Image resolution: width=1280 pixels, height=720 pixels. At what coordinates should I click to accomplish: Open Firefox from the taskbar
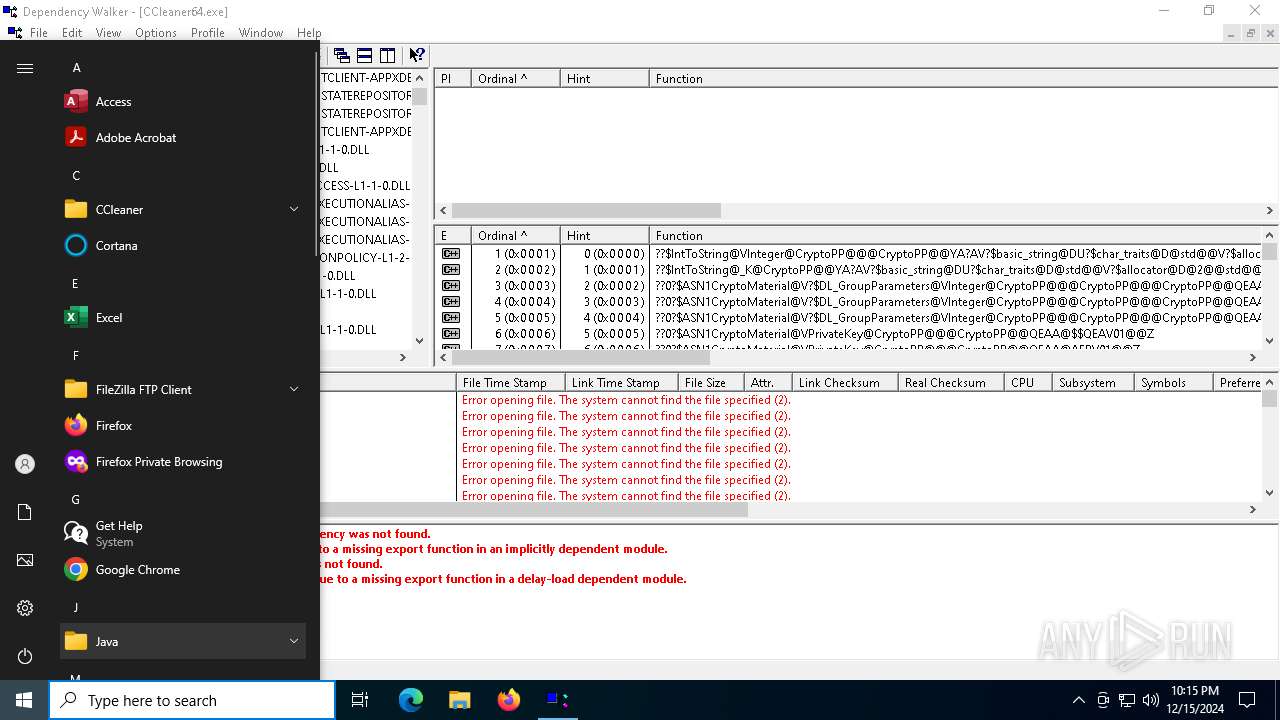tap(508, 700)
